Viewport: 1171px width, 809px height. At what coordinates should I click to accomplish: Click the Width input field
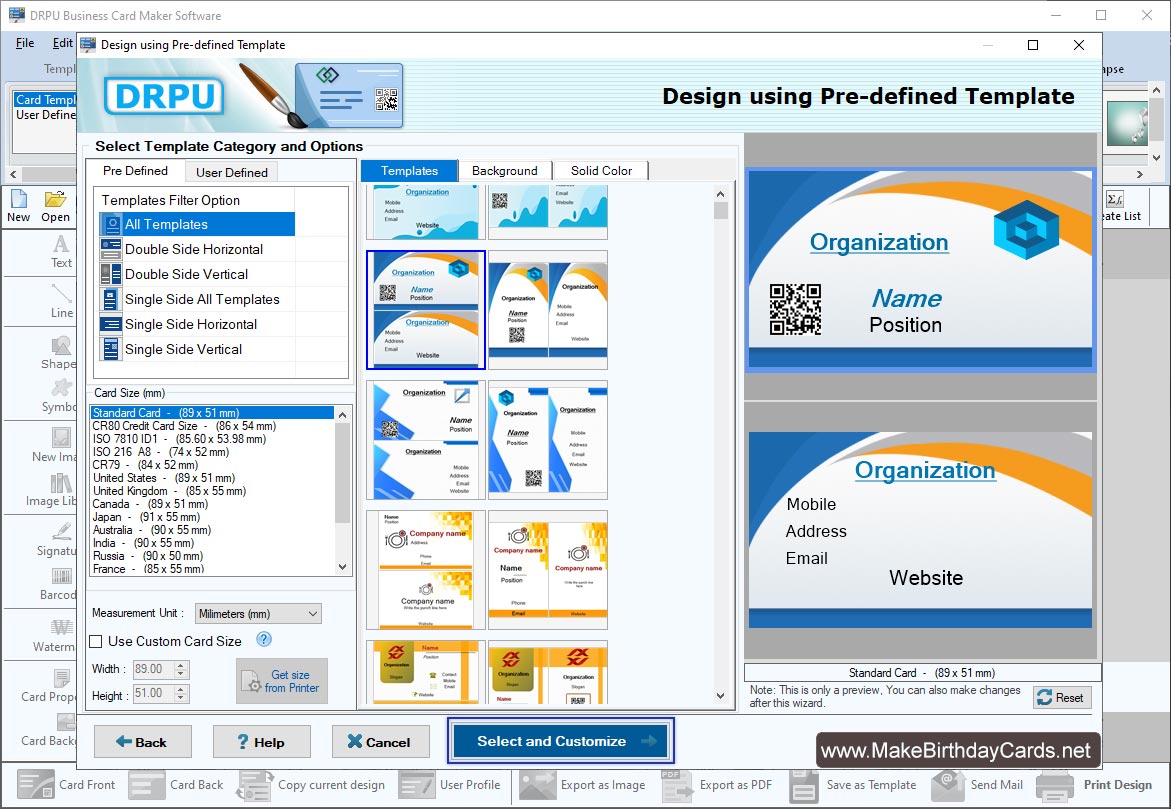pos(153,669)
